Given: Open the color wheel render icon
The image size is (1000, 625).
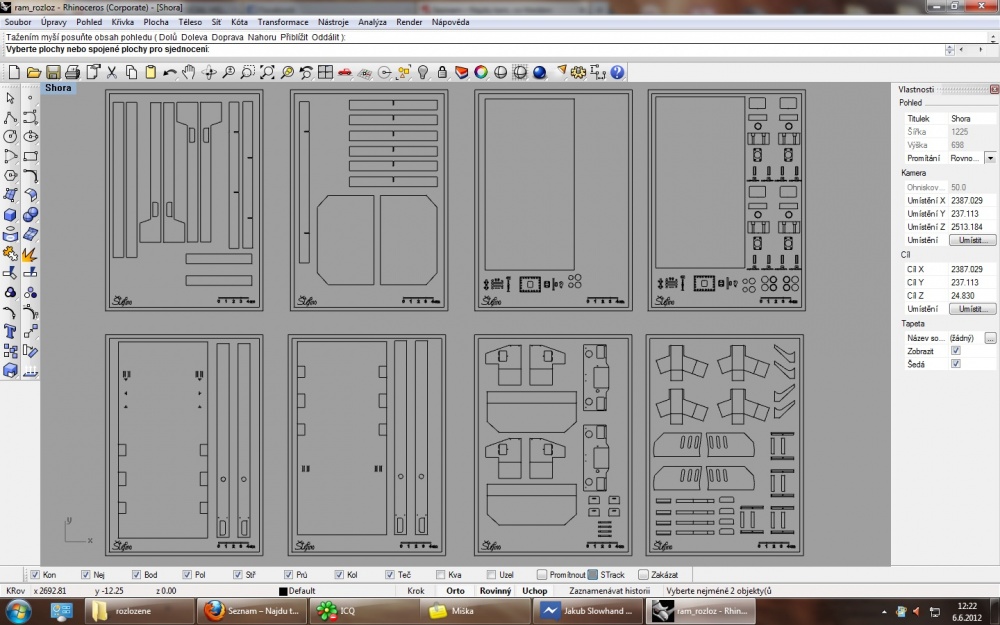Looking at the screenshot, I should point(481,72).
